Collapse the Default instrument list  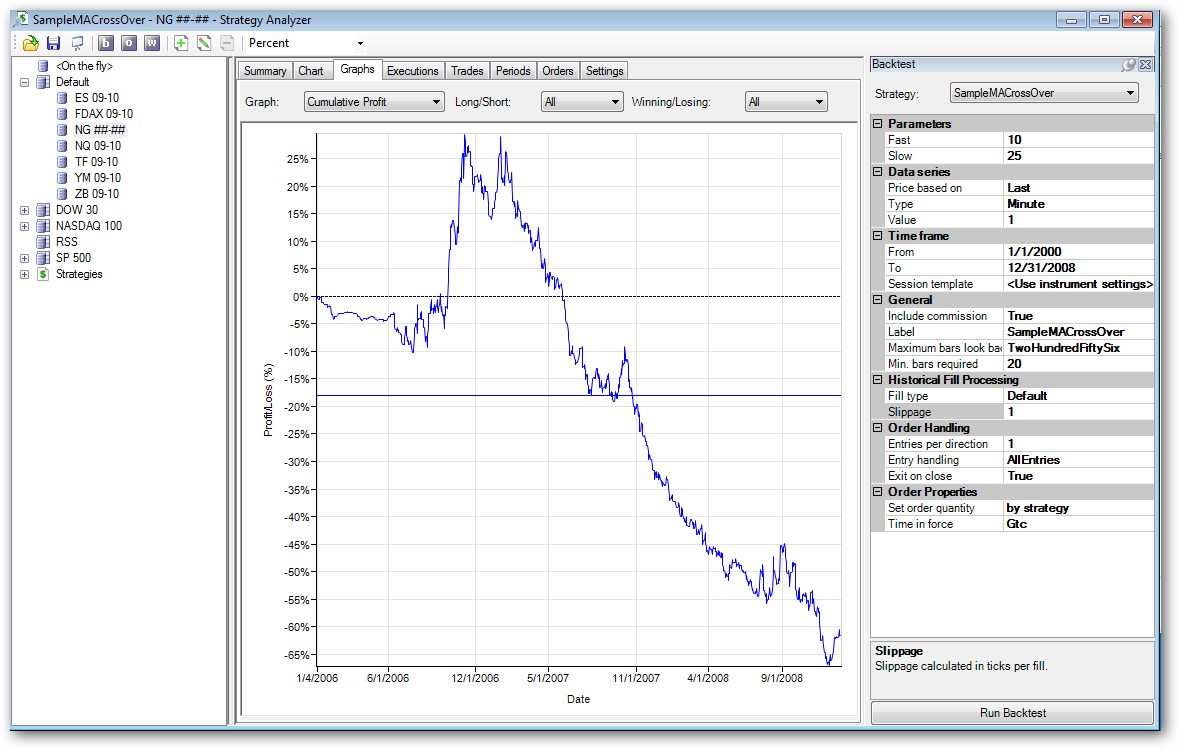(x=25, y=82)
